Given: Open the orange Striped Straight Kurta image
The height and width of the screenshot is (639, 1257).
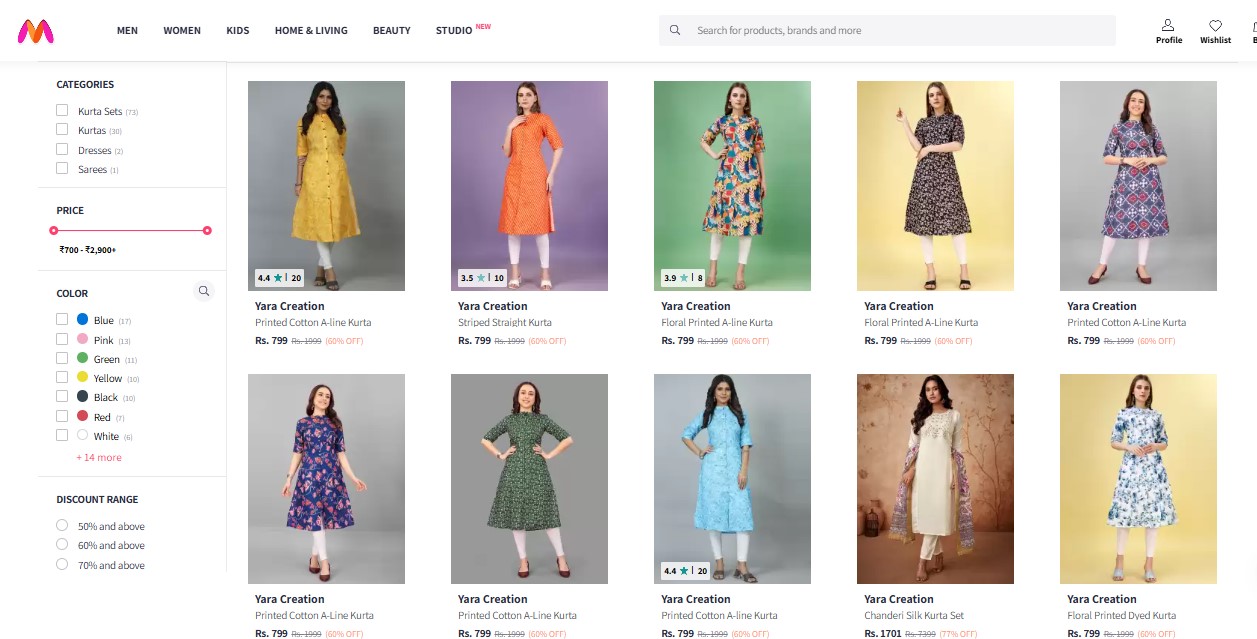Looking at the screenshot, I should pos(529,186).
